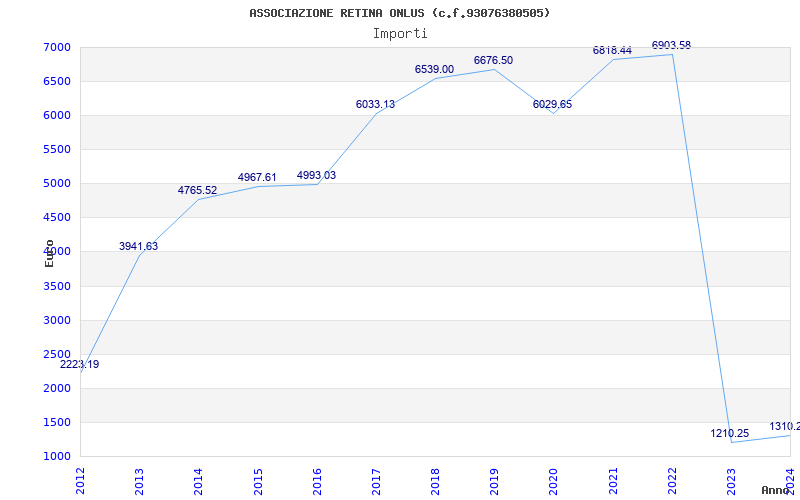The width and height of the screenshot is (800, 500).
Task: Click x-axis year 2013
Action: 139,481
